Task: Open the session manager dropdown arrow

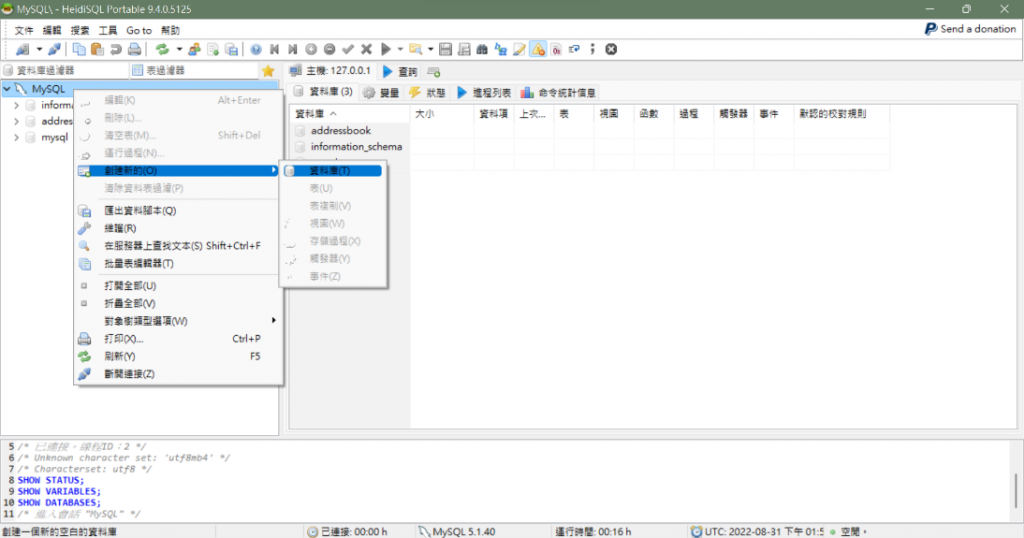Action: coord(39,50)
